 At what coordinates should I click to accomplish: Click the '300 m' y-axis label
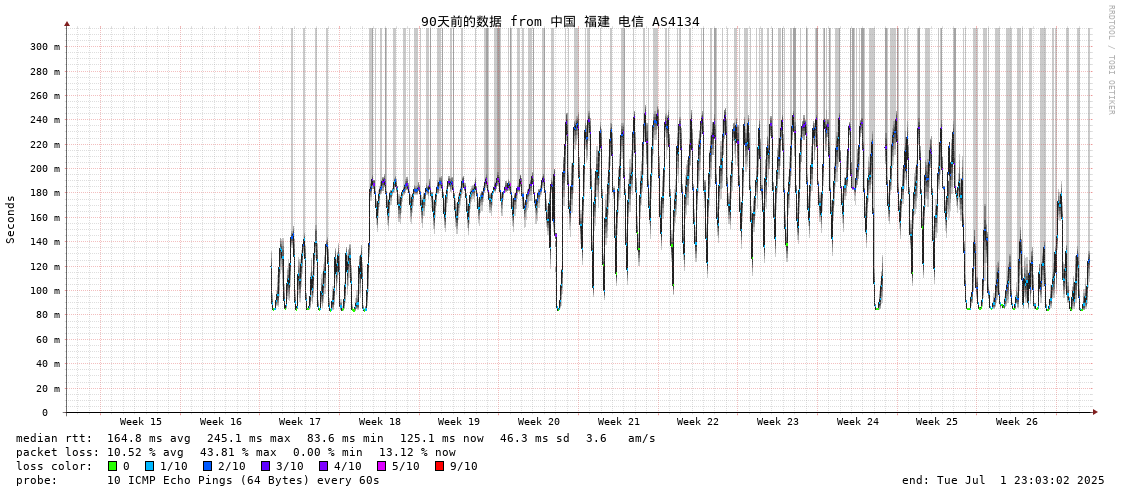pos(44,47)
